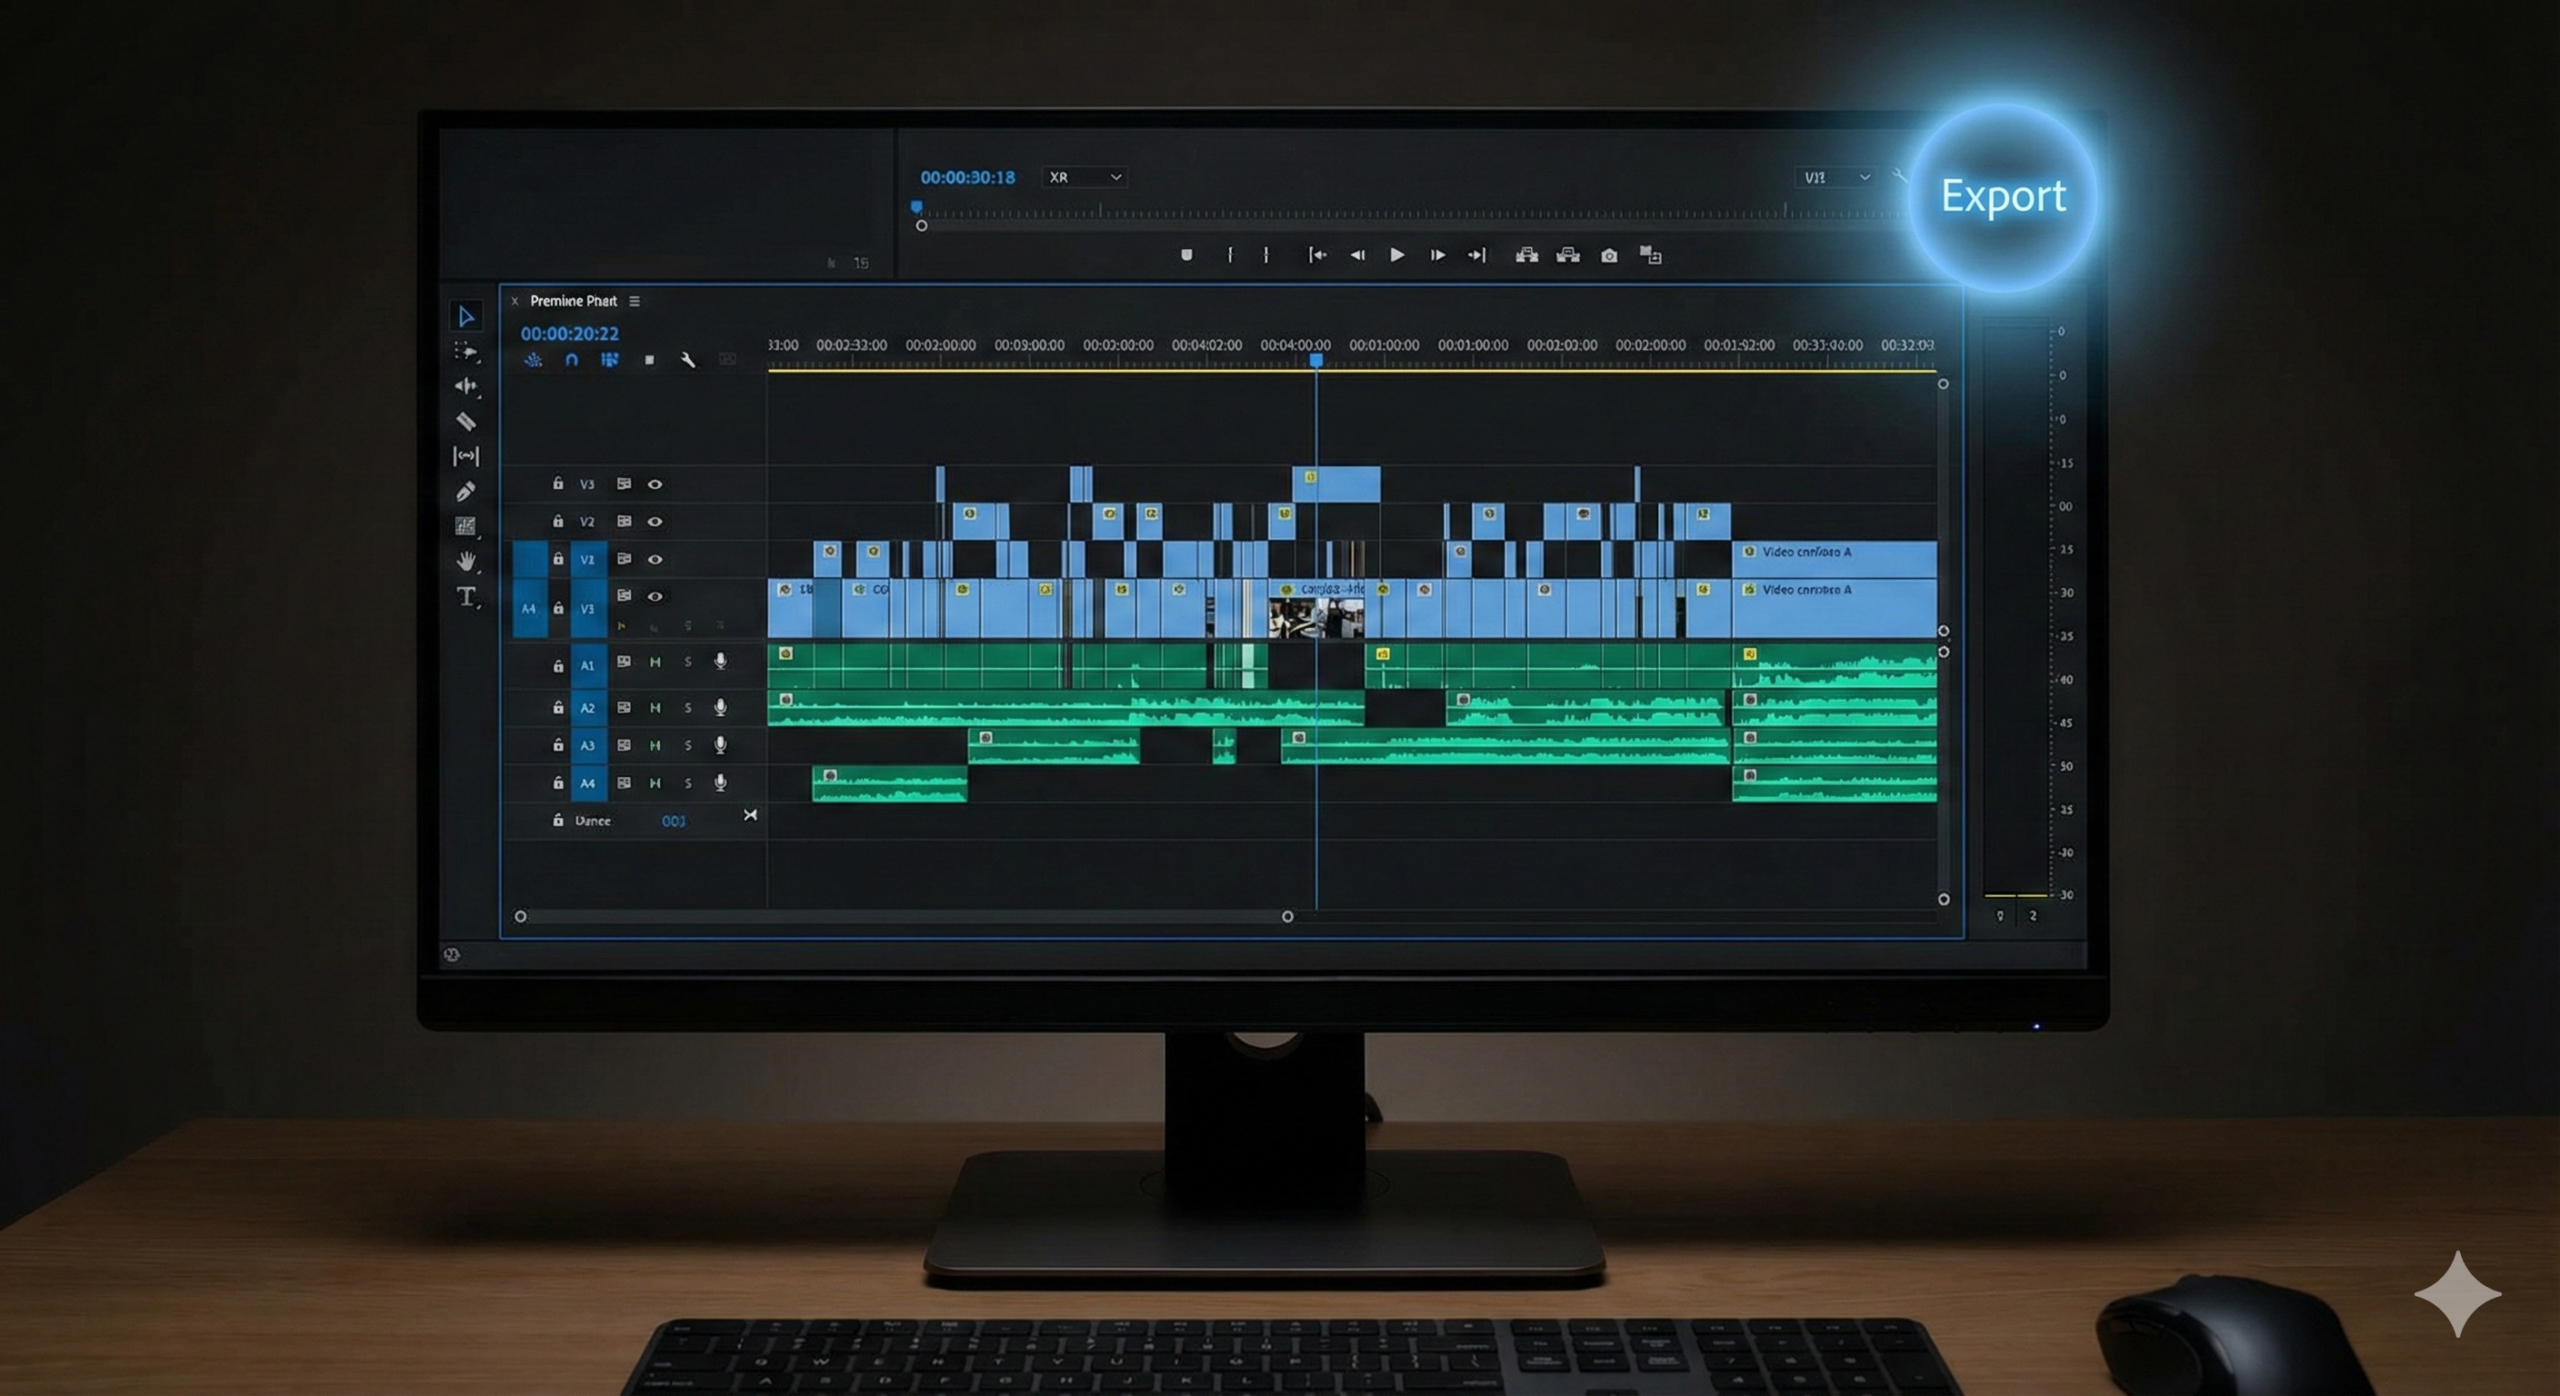Image resolution: width=2560 pixels, height=1396 pixels.
Task: Click the Export Frame camera icon
Action: pyautogui.click(x=1608, y=256)
